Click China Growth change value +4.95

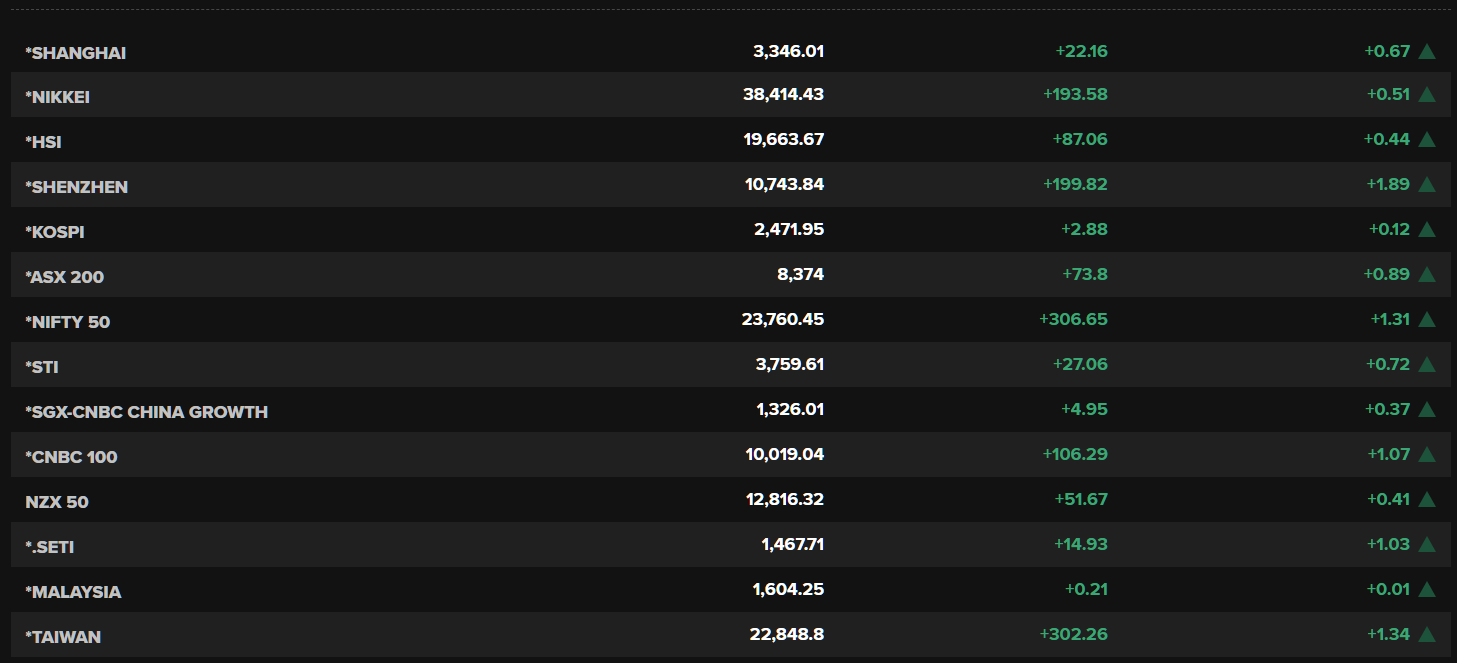coord(1085,409)
